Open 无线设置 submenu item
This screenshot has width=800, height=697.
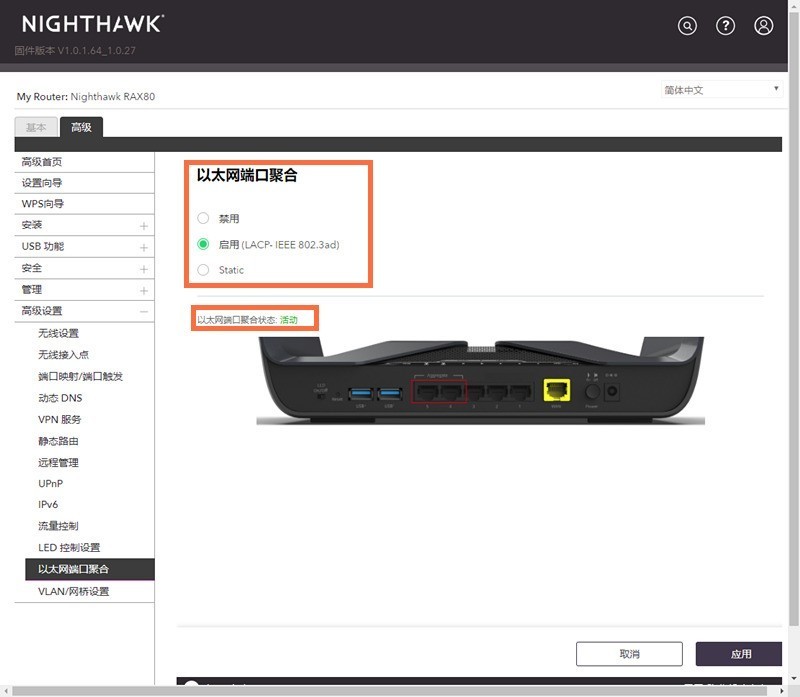tap(58, 333)
